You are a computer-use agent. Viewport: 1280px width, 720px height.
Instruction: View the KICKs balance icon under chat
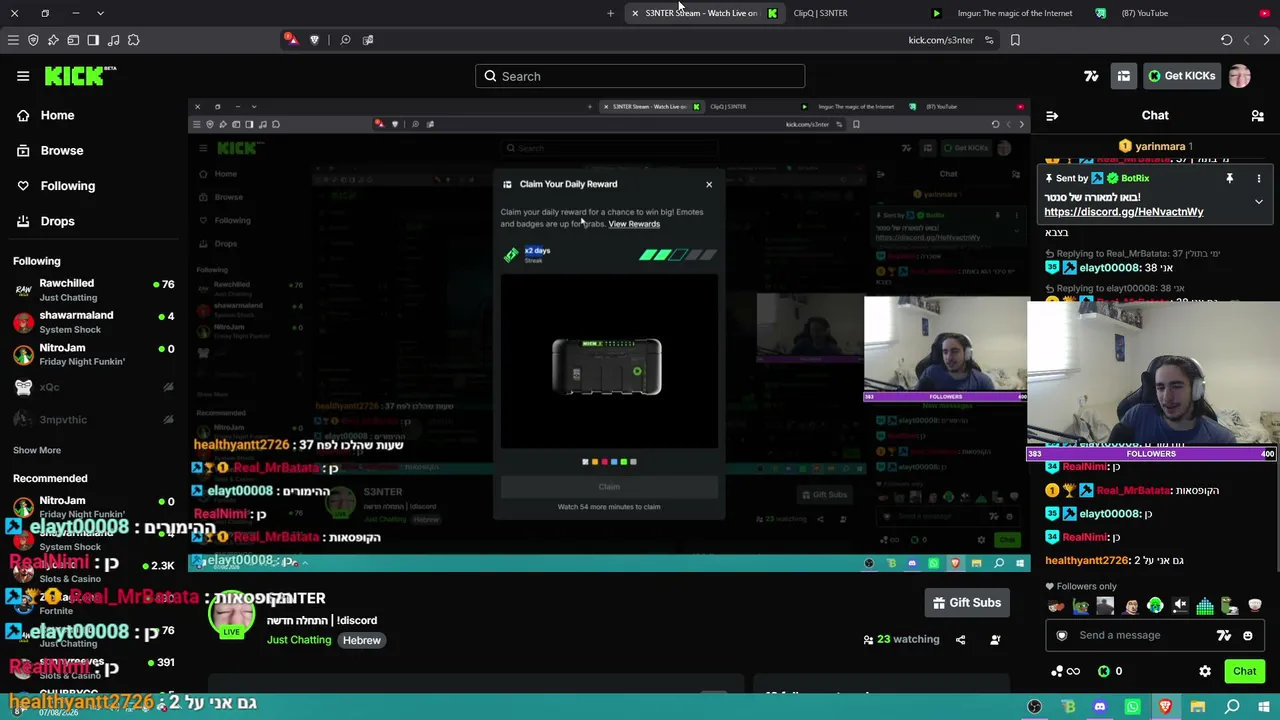1104,672
